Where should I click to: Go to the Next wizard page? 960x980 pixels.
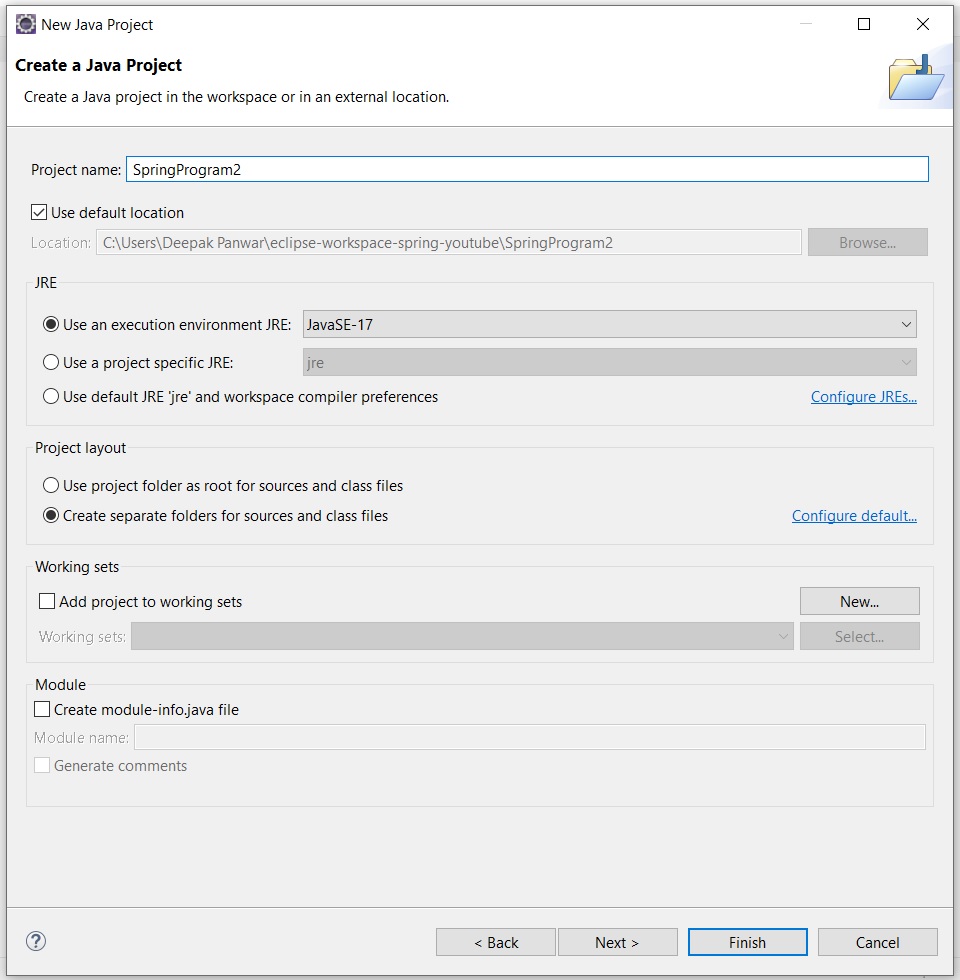pos(618,942)
